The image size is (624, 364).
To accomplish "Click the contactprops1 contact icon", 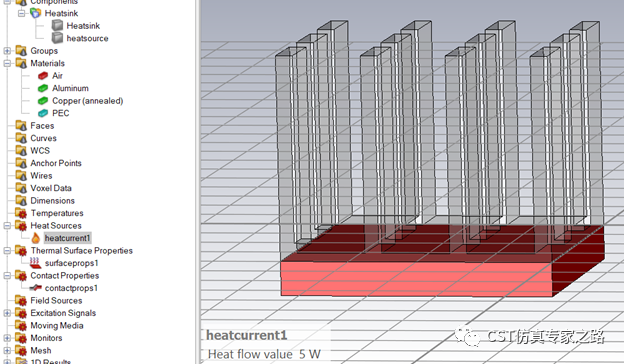I will 35,288.
